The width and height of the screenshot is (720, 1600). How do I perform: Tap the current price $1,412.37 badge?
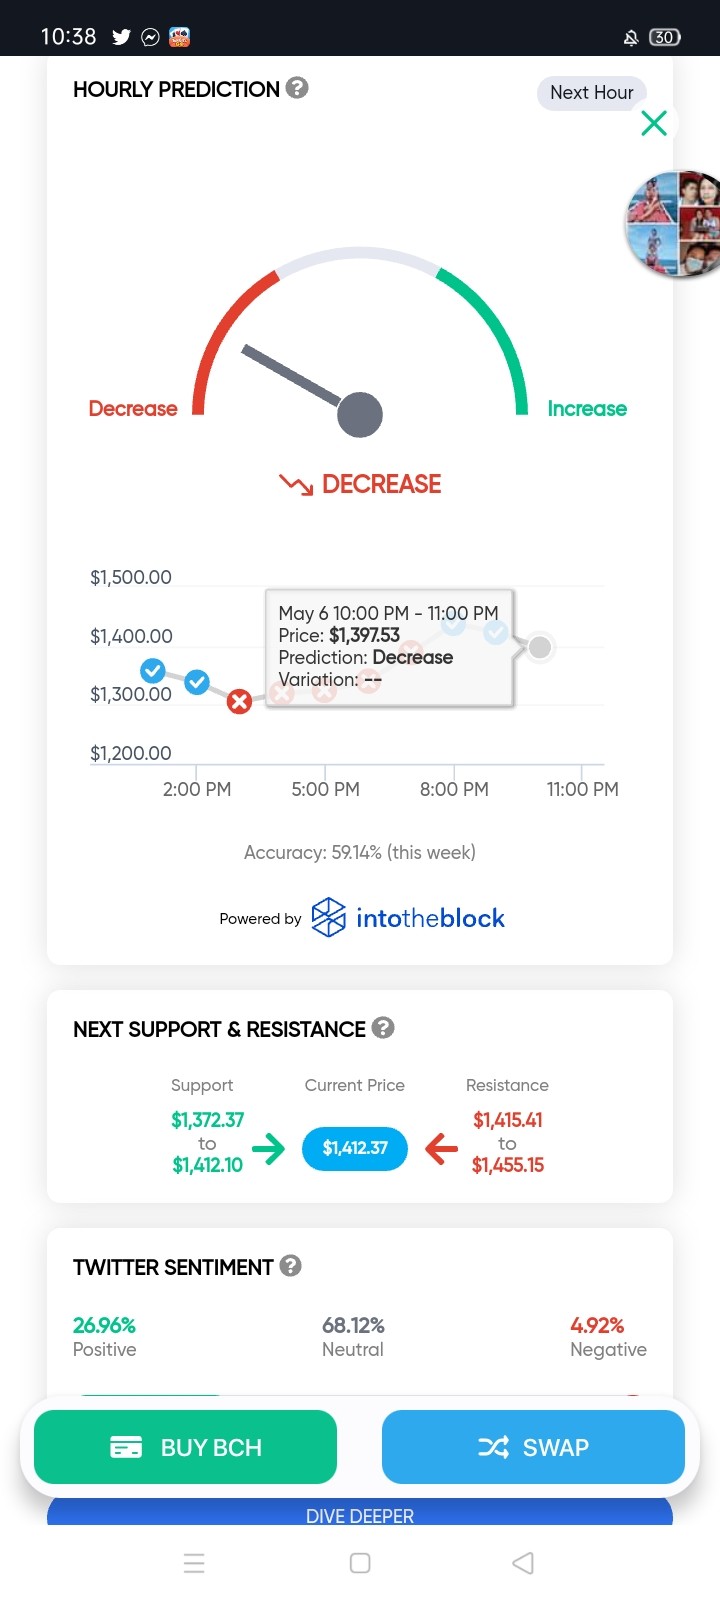(355, 1147)
